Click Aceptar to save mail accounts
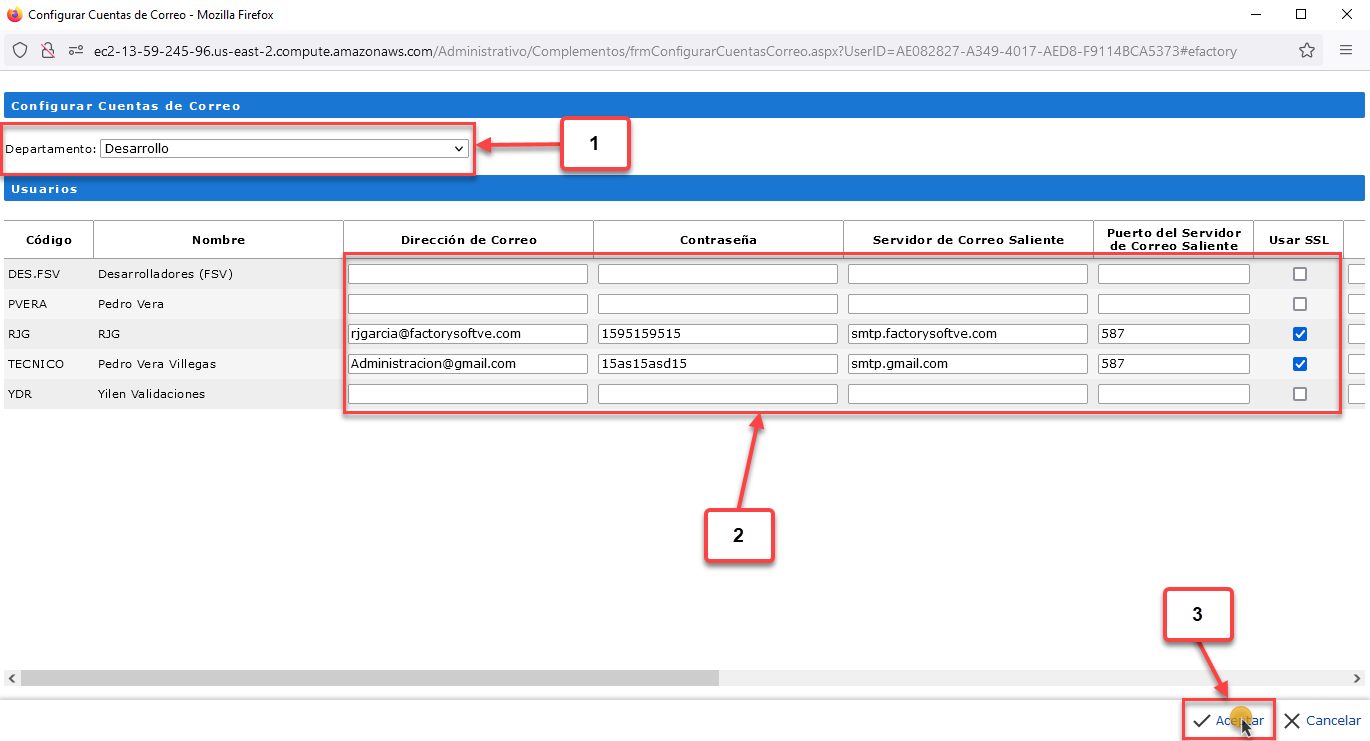 [1229, 720]
